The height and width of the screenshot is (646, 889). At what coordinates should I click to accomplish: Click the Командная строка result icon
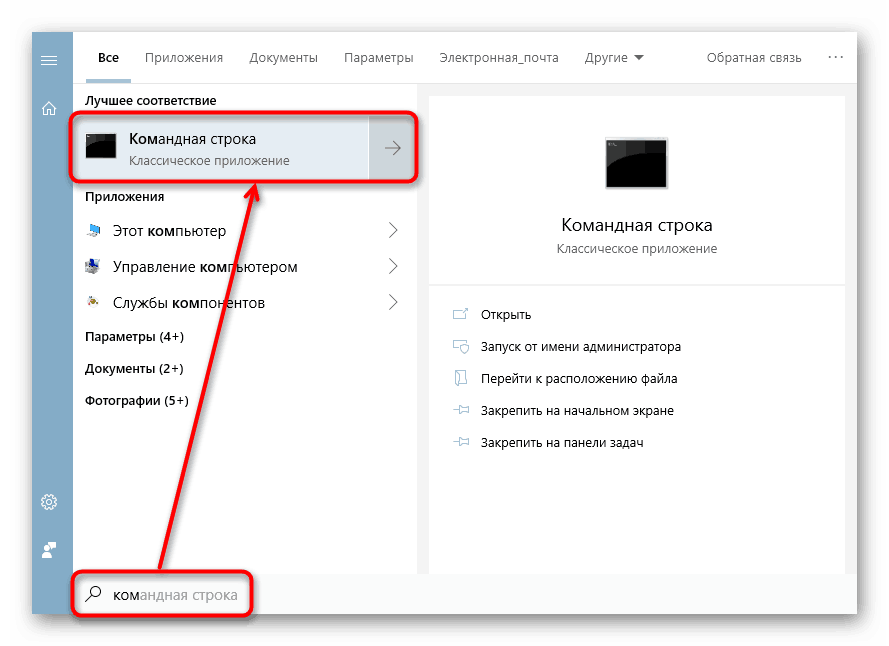coord(101,147)
